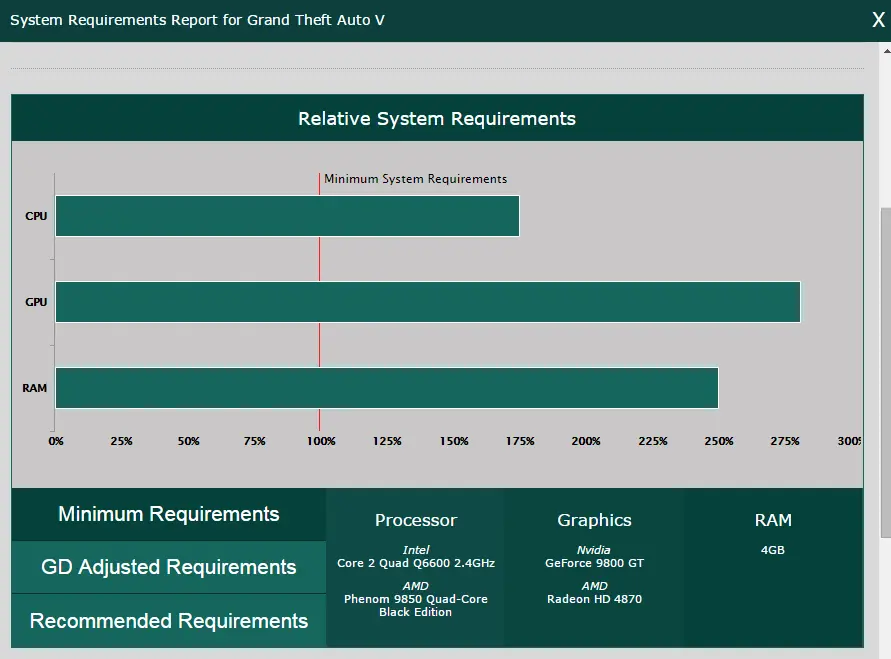Click the AMD label under Graphics
Viewport: 891px width, 659px height.
594,586
